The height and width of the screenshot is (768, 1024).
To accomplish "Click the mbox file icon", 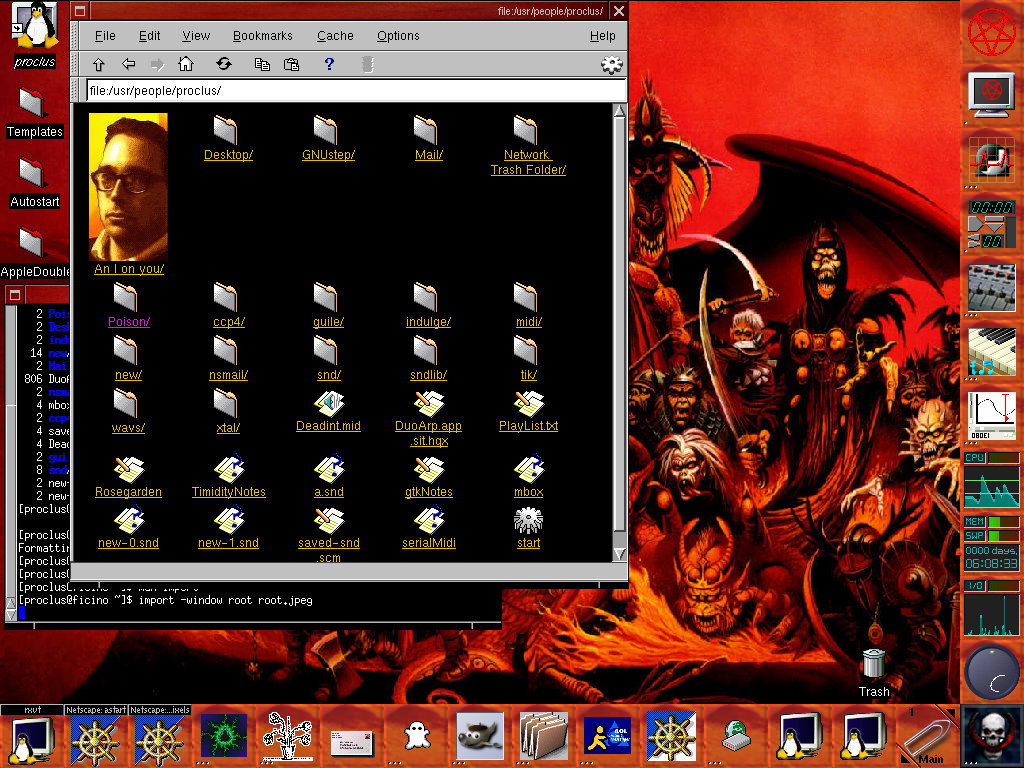I will pyautogui.click(x=529, y=468).
